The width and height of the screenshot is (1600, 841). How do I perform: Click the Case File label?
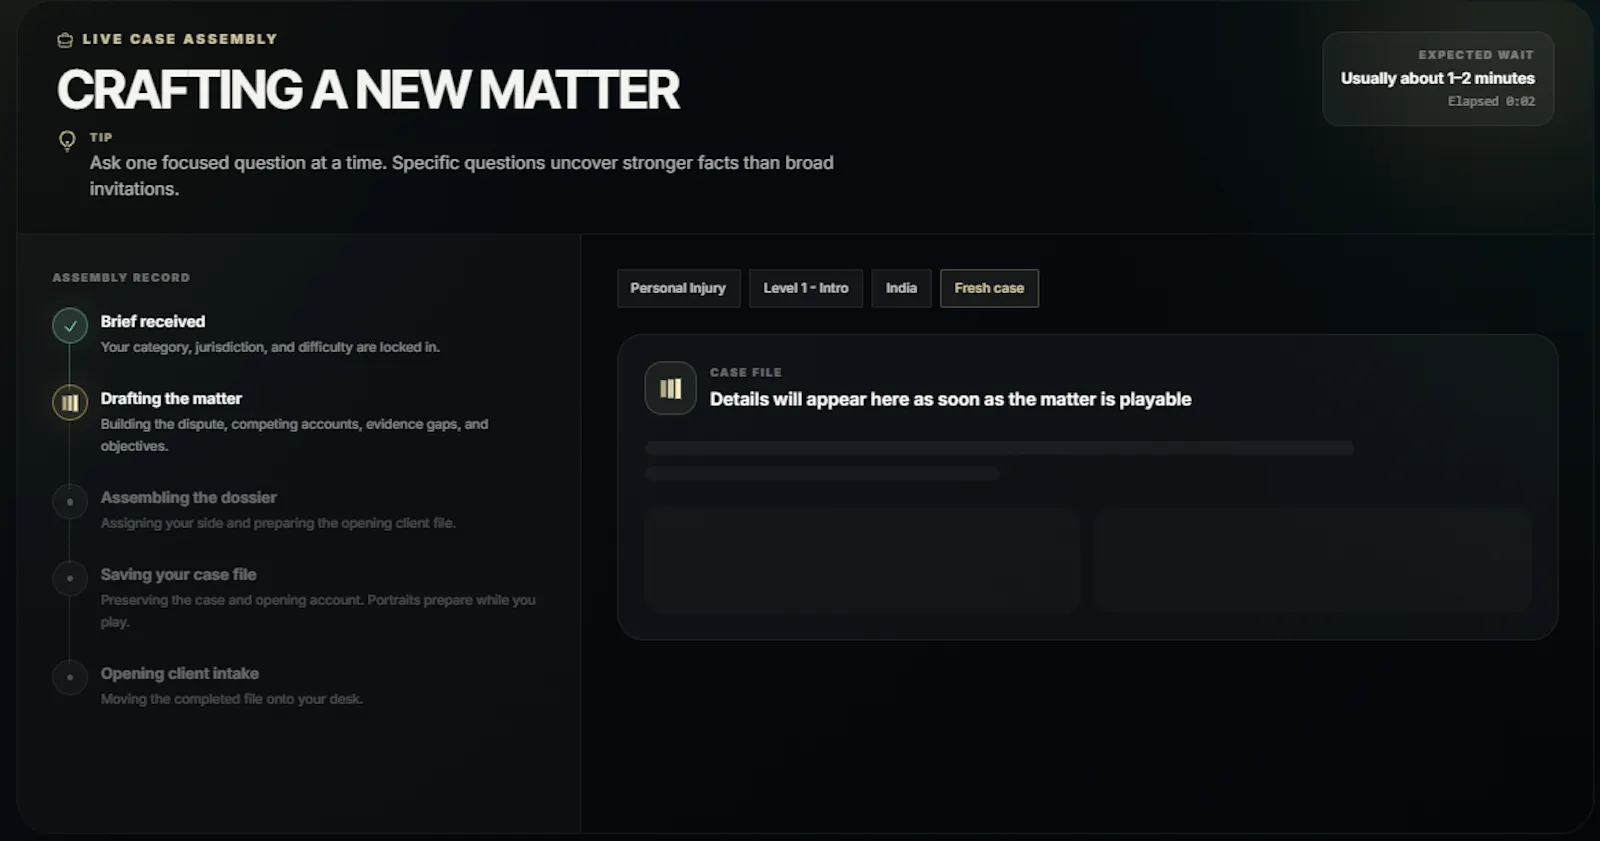(x=746, y=372)
